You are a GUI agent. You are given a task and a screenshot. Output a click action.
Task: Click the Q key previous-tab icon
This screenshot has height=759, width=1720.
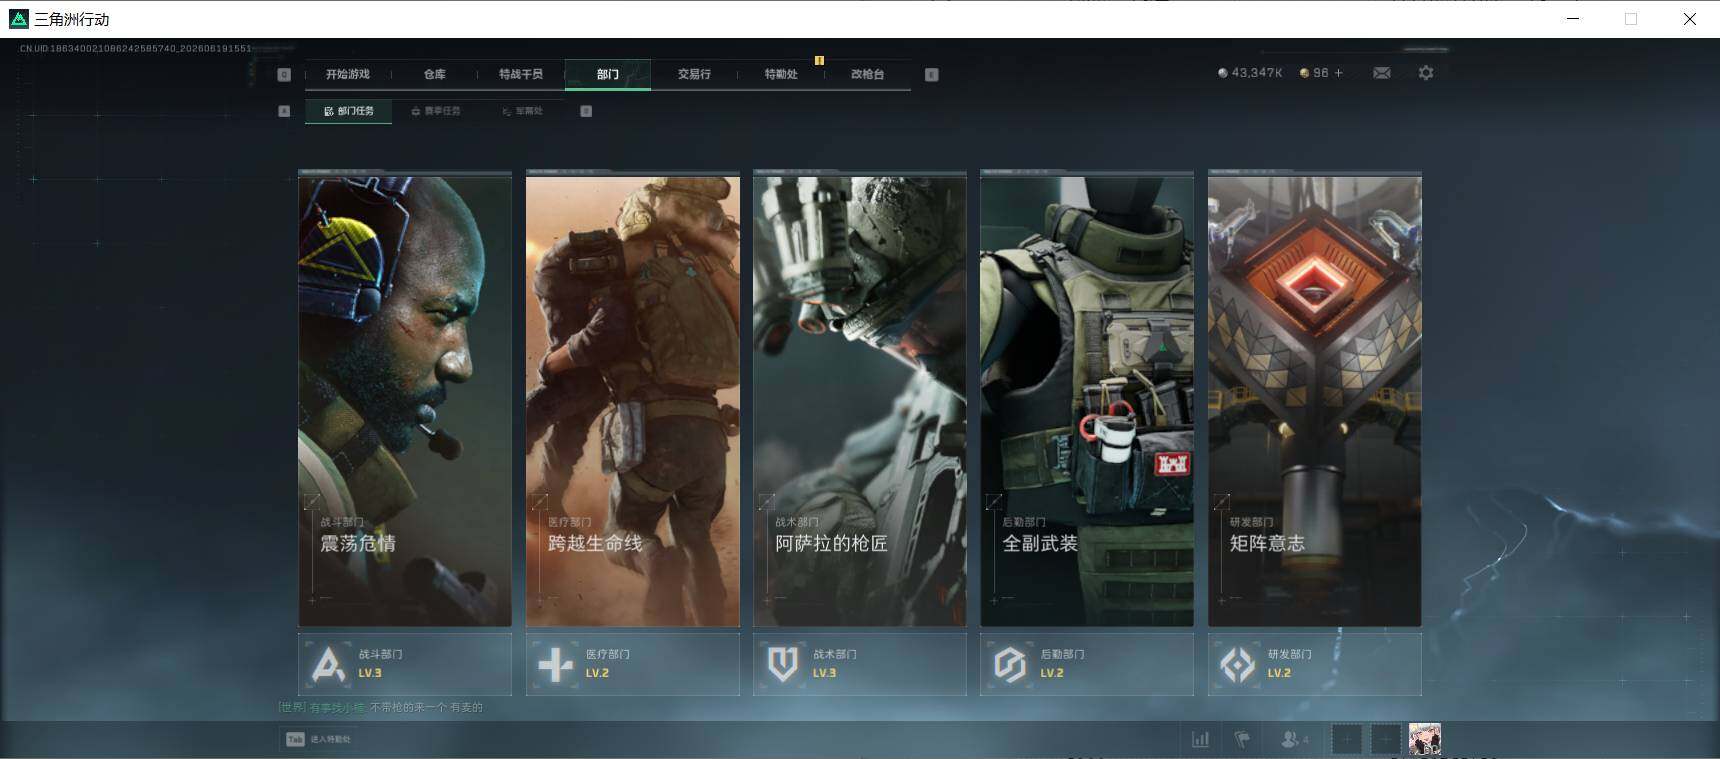pos(284,75)
